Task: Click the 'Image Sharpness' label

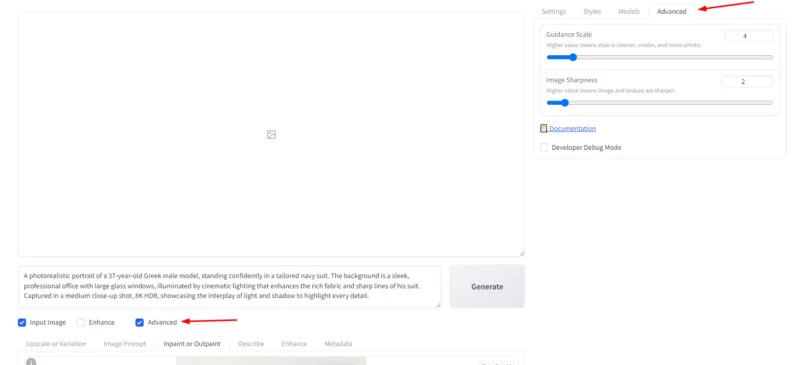Action: pyautogui.click(x=571, y=80)
